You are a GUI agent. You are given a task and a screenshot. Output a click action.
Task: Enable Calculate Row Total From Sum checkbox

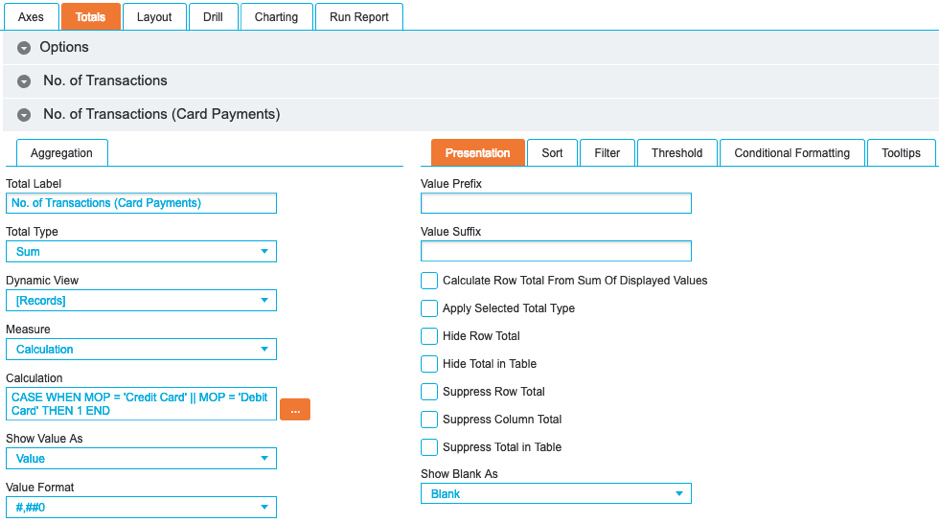(429, 281)
